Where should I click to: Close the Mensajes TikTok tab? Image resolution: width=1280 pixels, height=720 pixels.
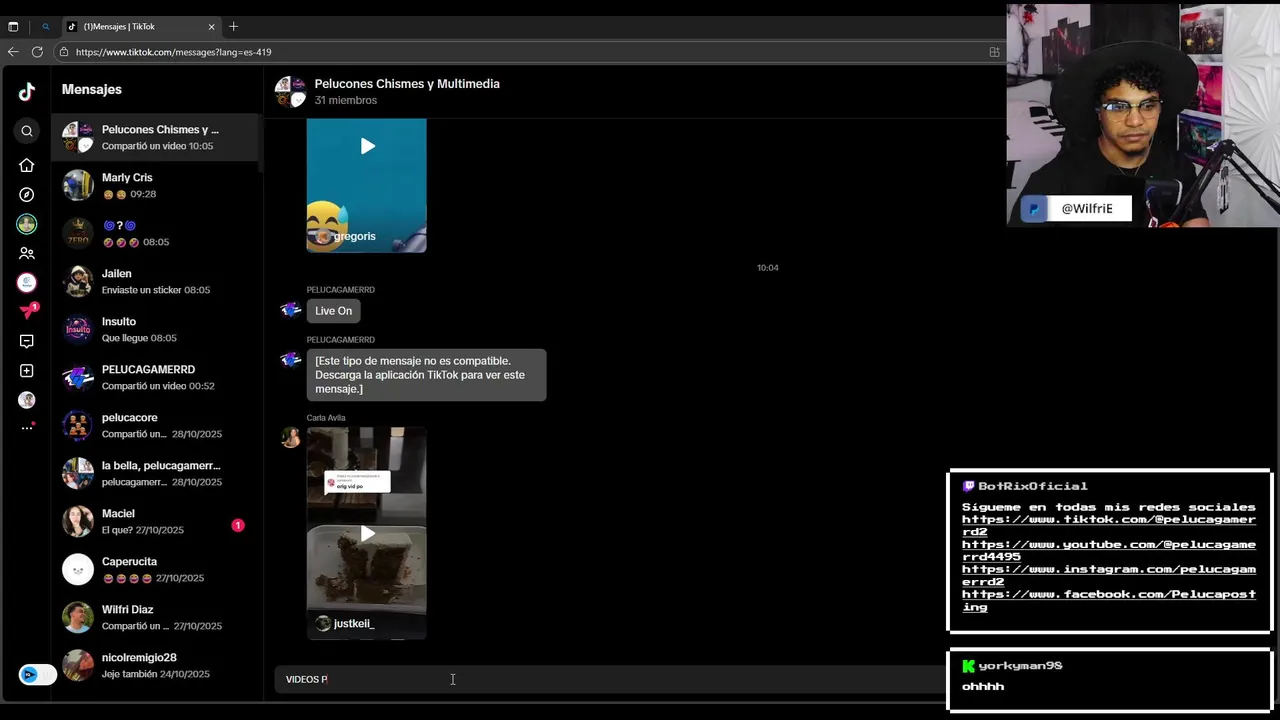click(211, 27)
